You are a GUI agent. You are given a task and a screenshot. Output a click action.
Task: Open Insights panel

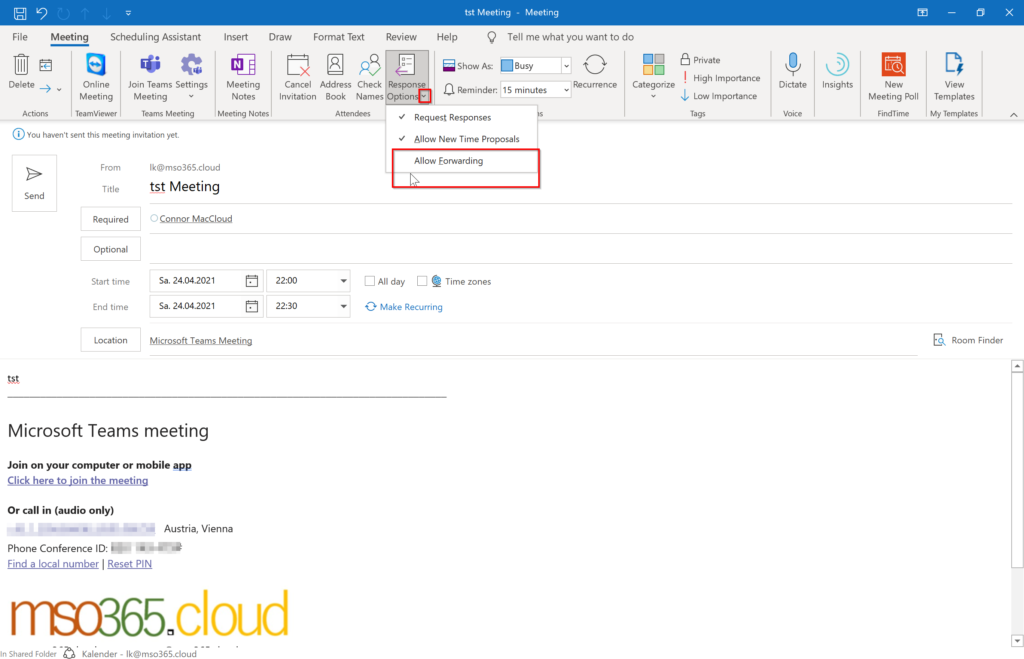(x=837, y=72)
